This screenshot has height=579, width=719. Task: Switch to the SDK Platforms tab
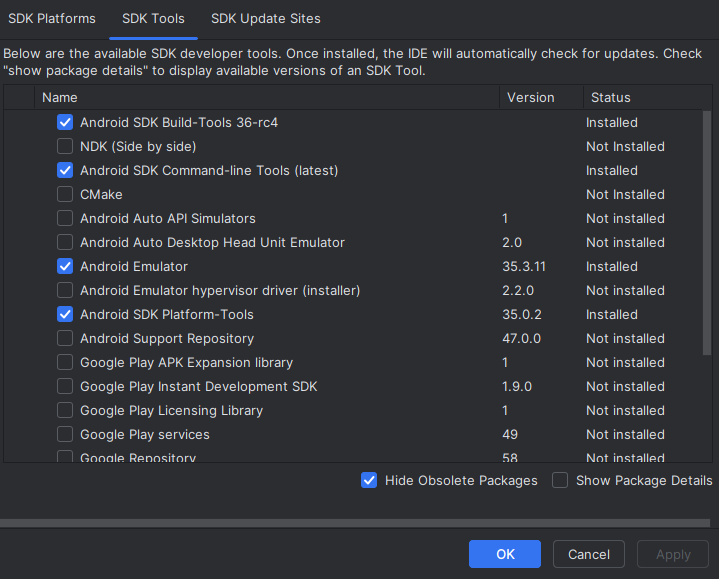52,19
